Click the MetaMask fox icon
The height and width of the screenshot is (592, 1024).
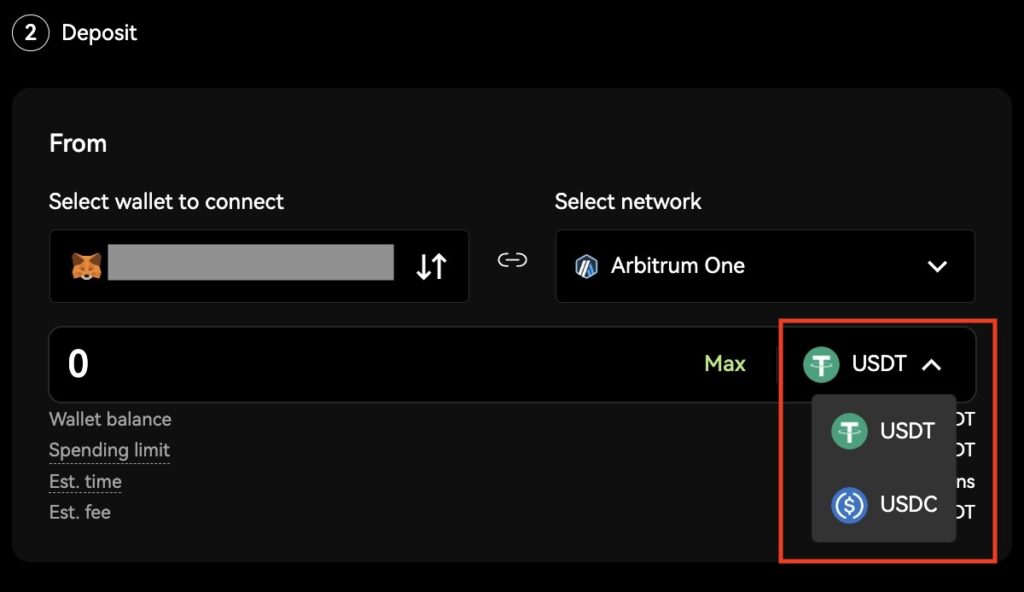[x=86, y=266]
